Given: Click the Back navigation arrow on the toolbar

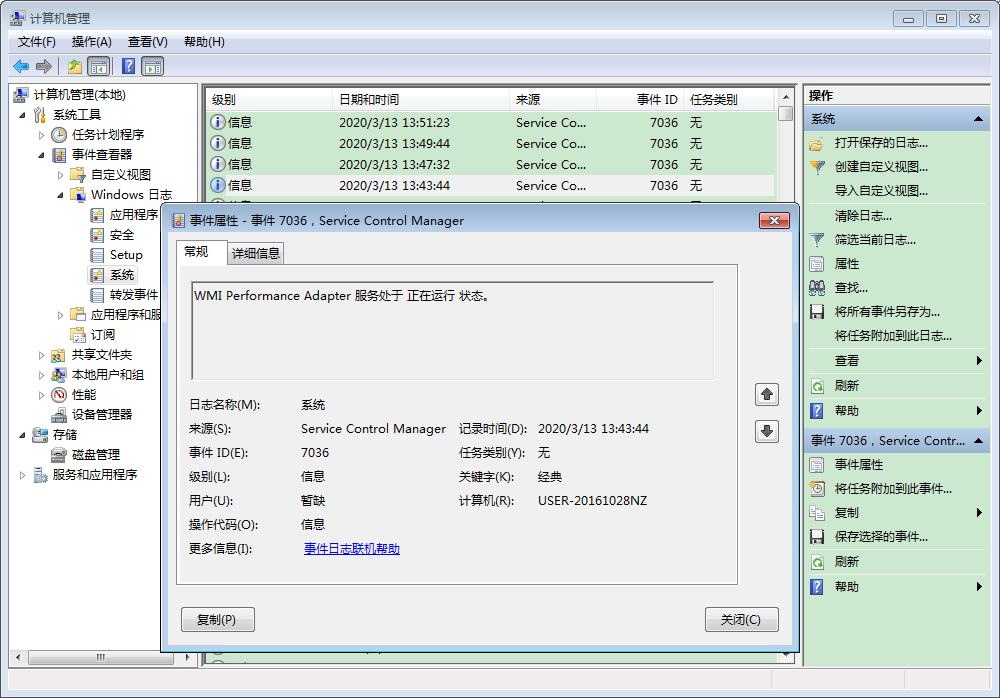Looking at the screenshot, I should [21, 66].
